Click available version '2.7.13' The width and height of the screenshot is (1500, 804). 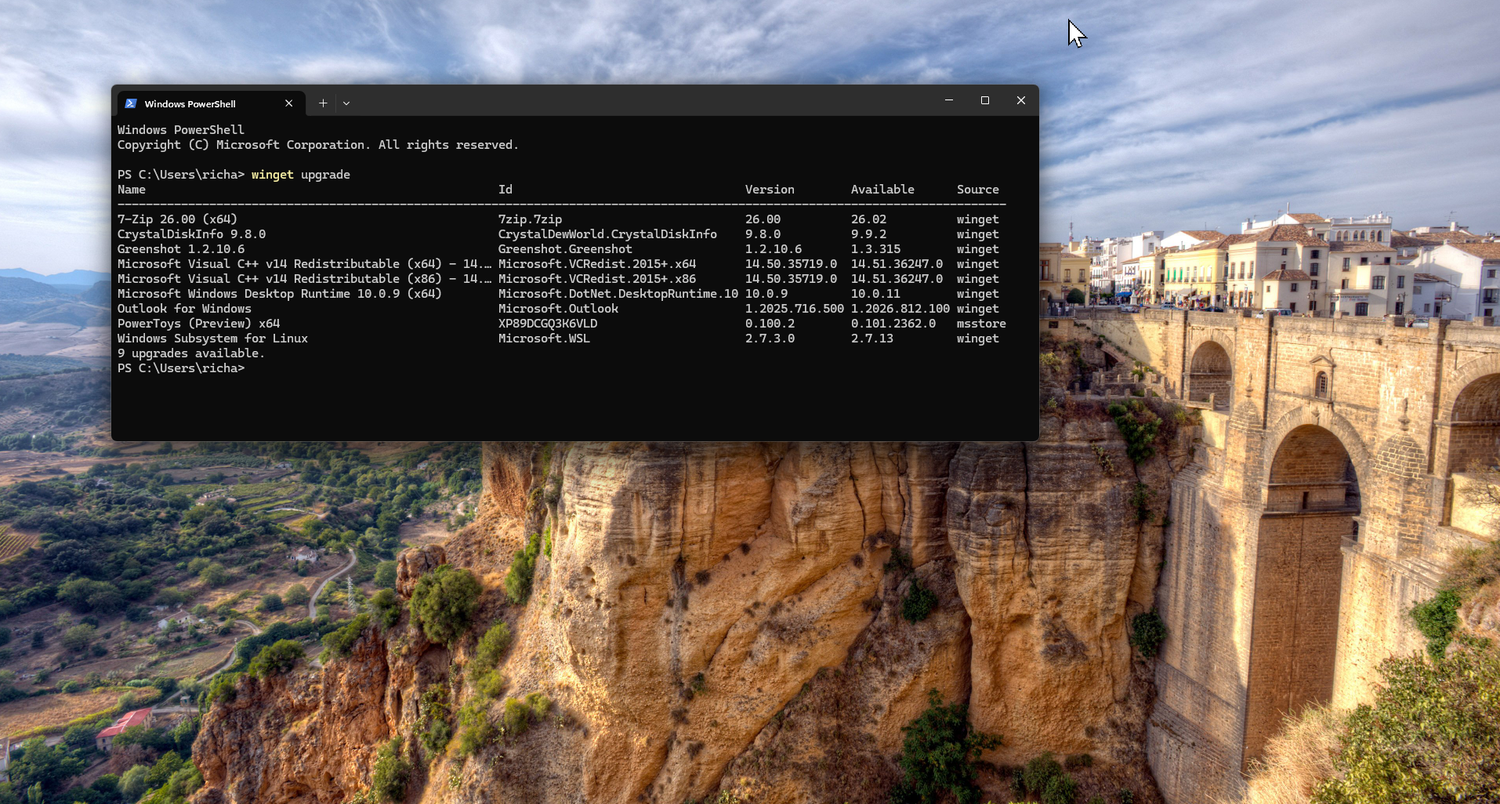pyautogui.click(x=872, y=339)
